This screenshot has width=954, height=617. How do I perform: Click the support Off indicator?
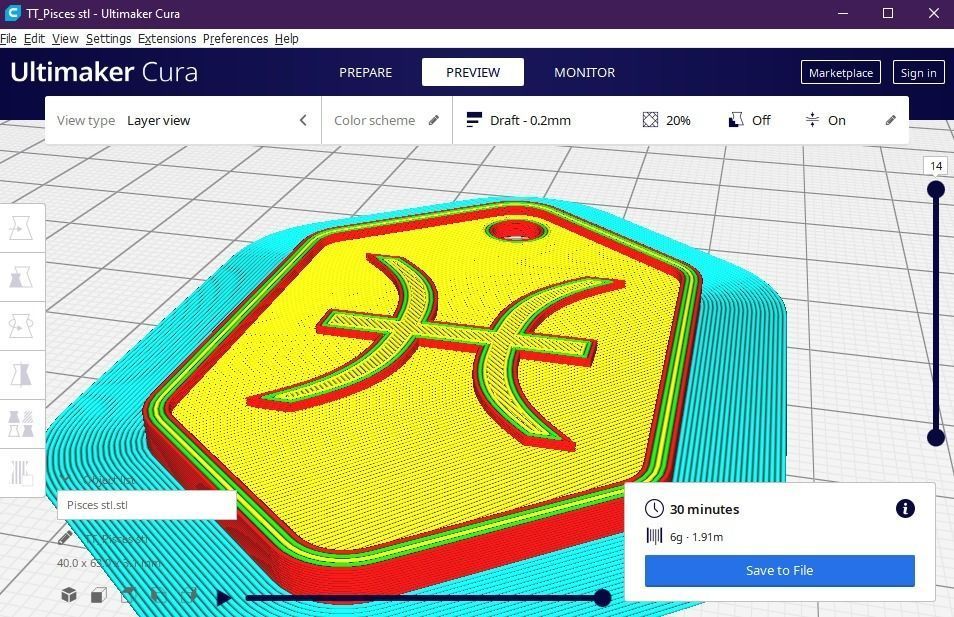point(750,120)
